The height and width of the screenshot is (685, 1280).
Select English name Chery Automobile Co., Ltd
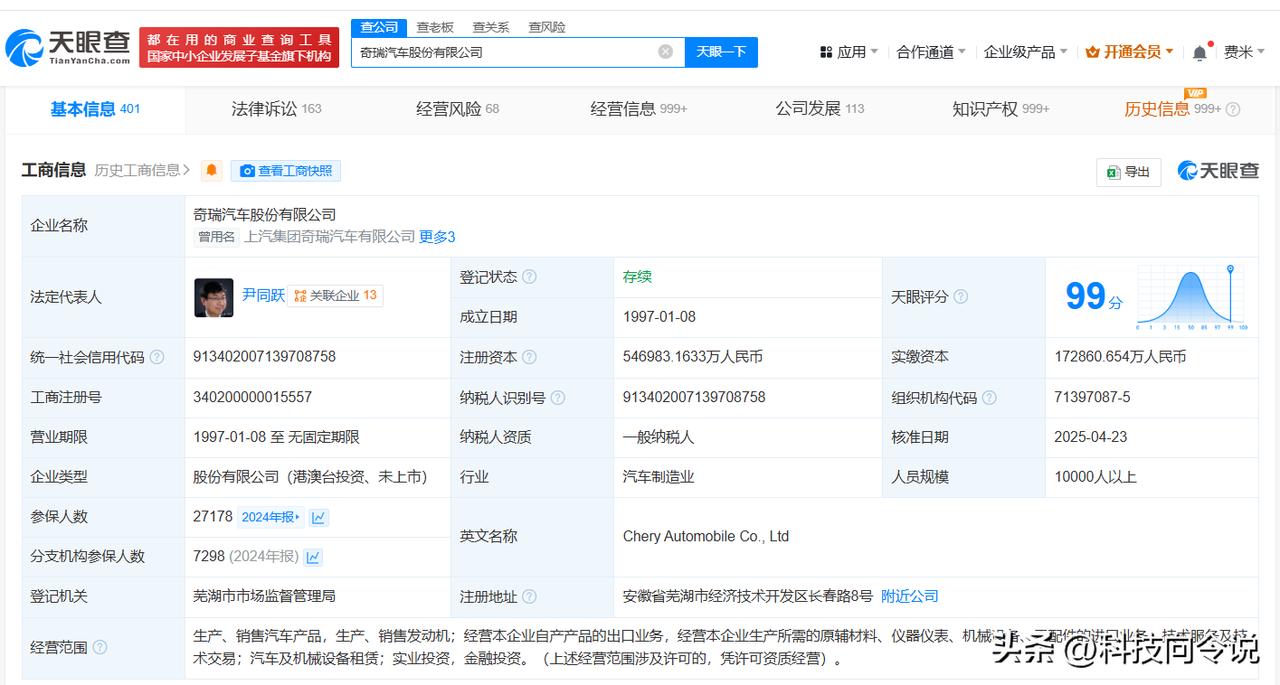click(x=706, y=537)
